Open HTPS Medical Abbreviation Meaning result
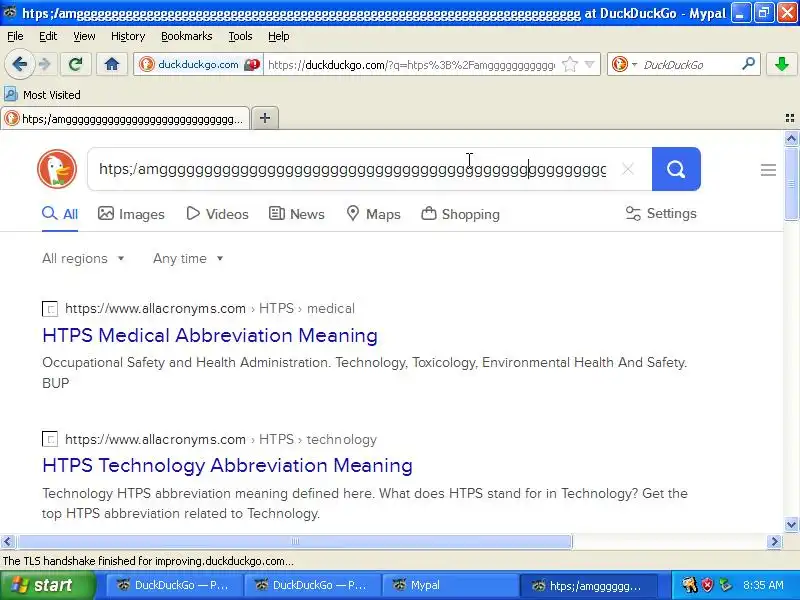Screen dimensions: 800x600 210,336
